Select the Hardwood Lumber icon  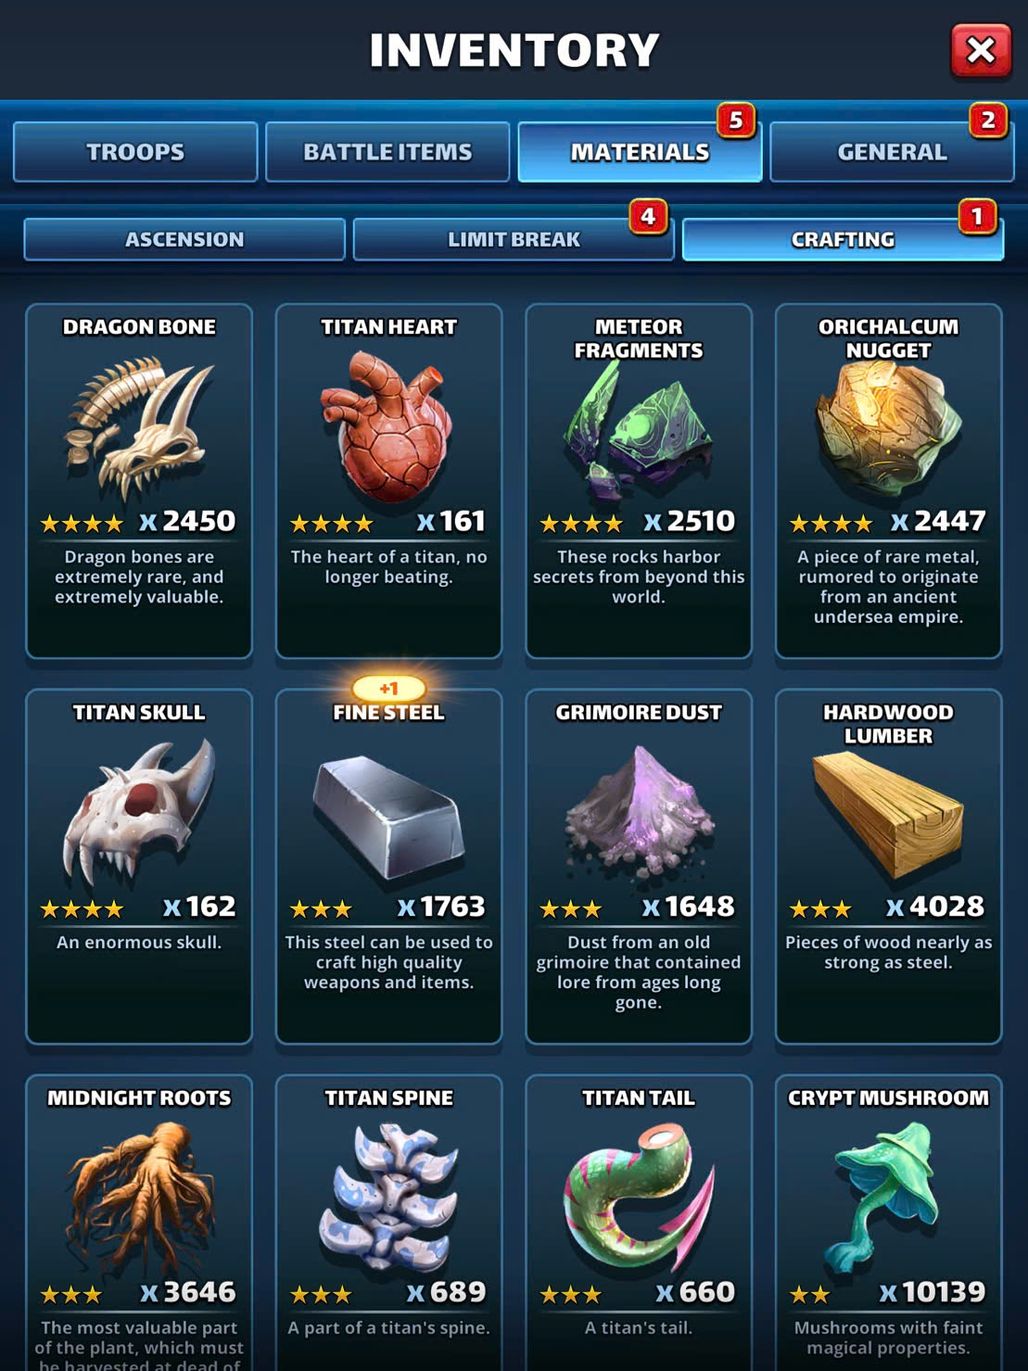(888, 815)
